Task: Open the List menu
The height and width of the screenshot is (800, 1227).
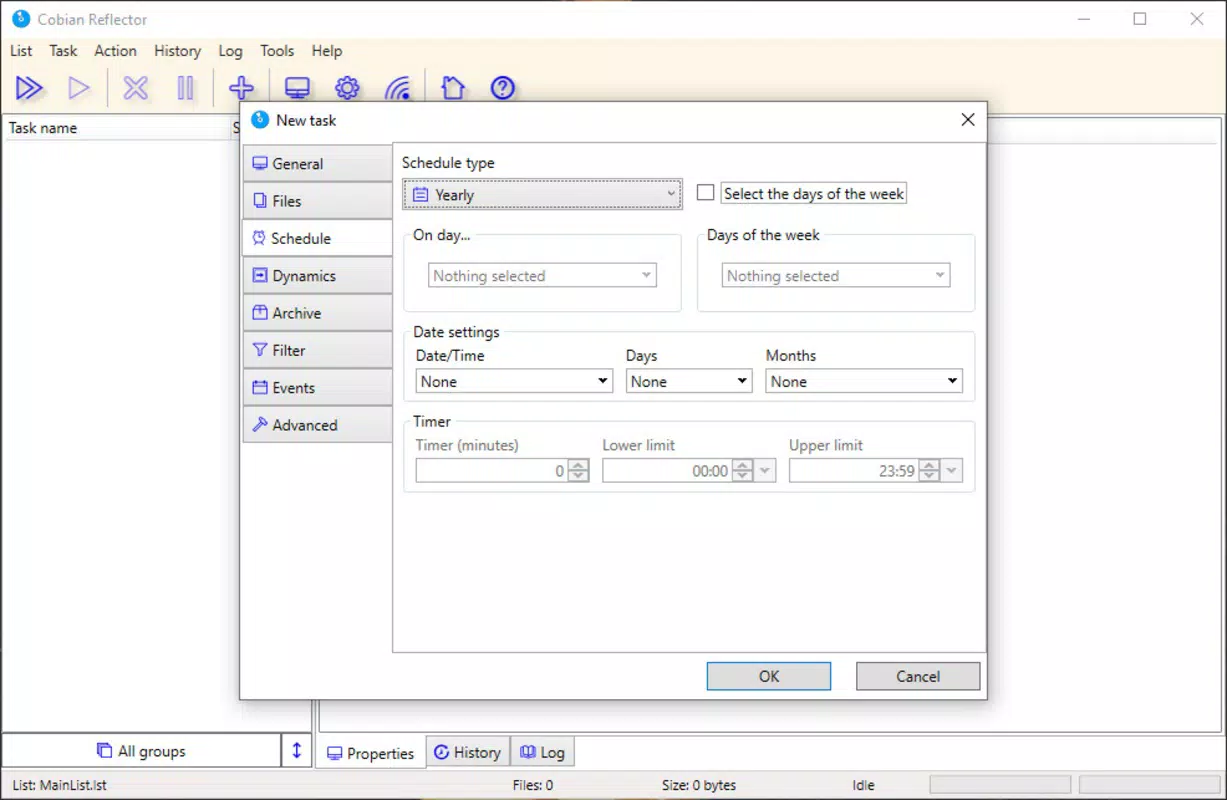Action: [21, 50]
